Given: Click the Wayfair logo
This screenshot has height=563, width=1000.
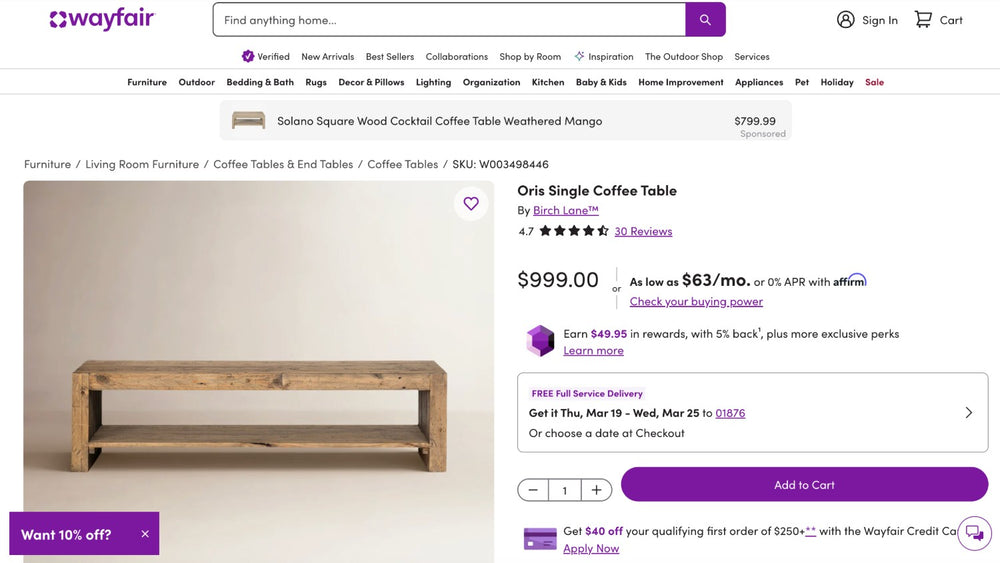Looking at the screenshot, I should pyautogui.click(x=102, y=20).
